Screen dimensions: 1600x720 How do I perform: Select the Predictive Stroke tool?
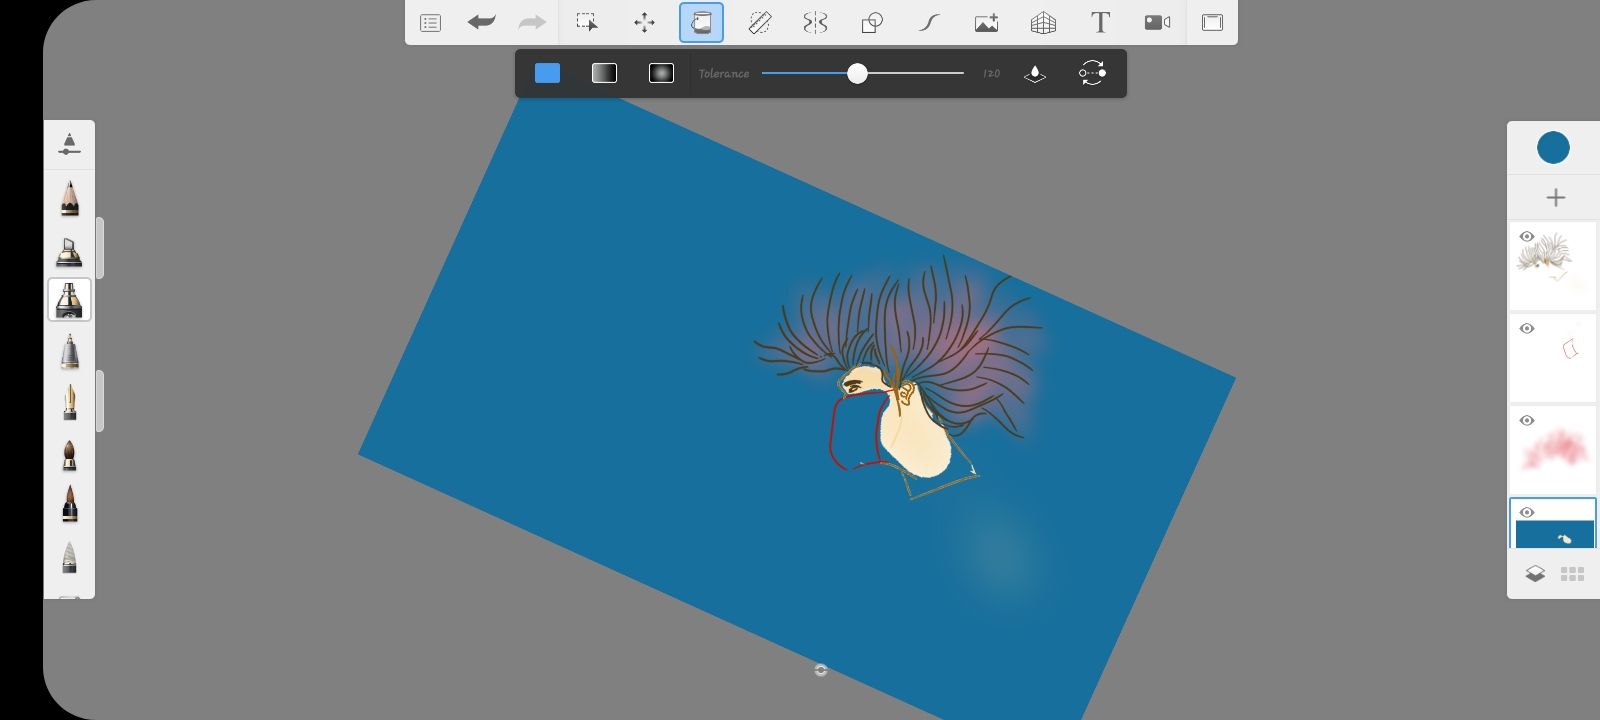pyautogui.click(x=929, y=23)
